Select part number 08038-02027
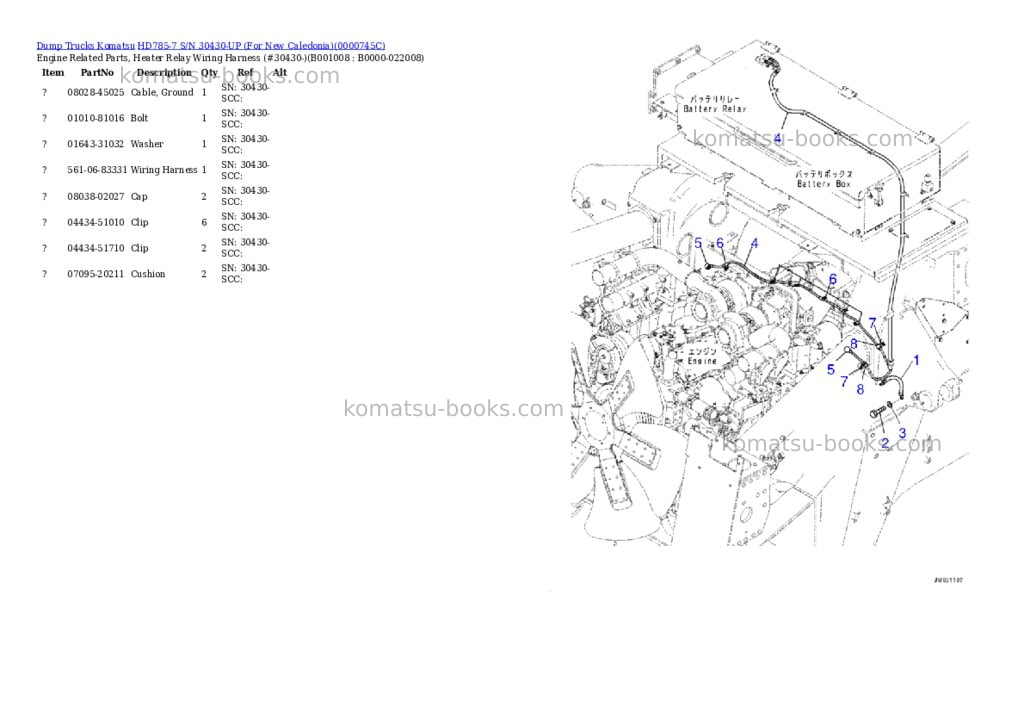 (x=95, y=197)
